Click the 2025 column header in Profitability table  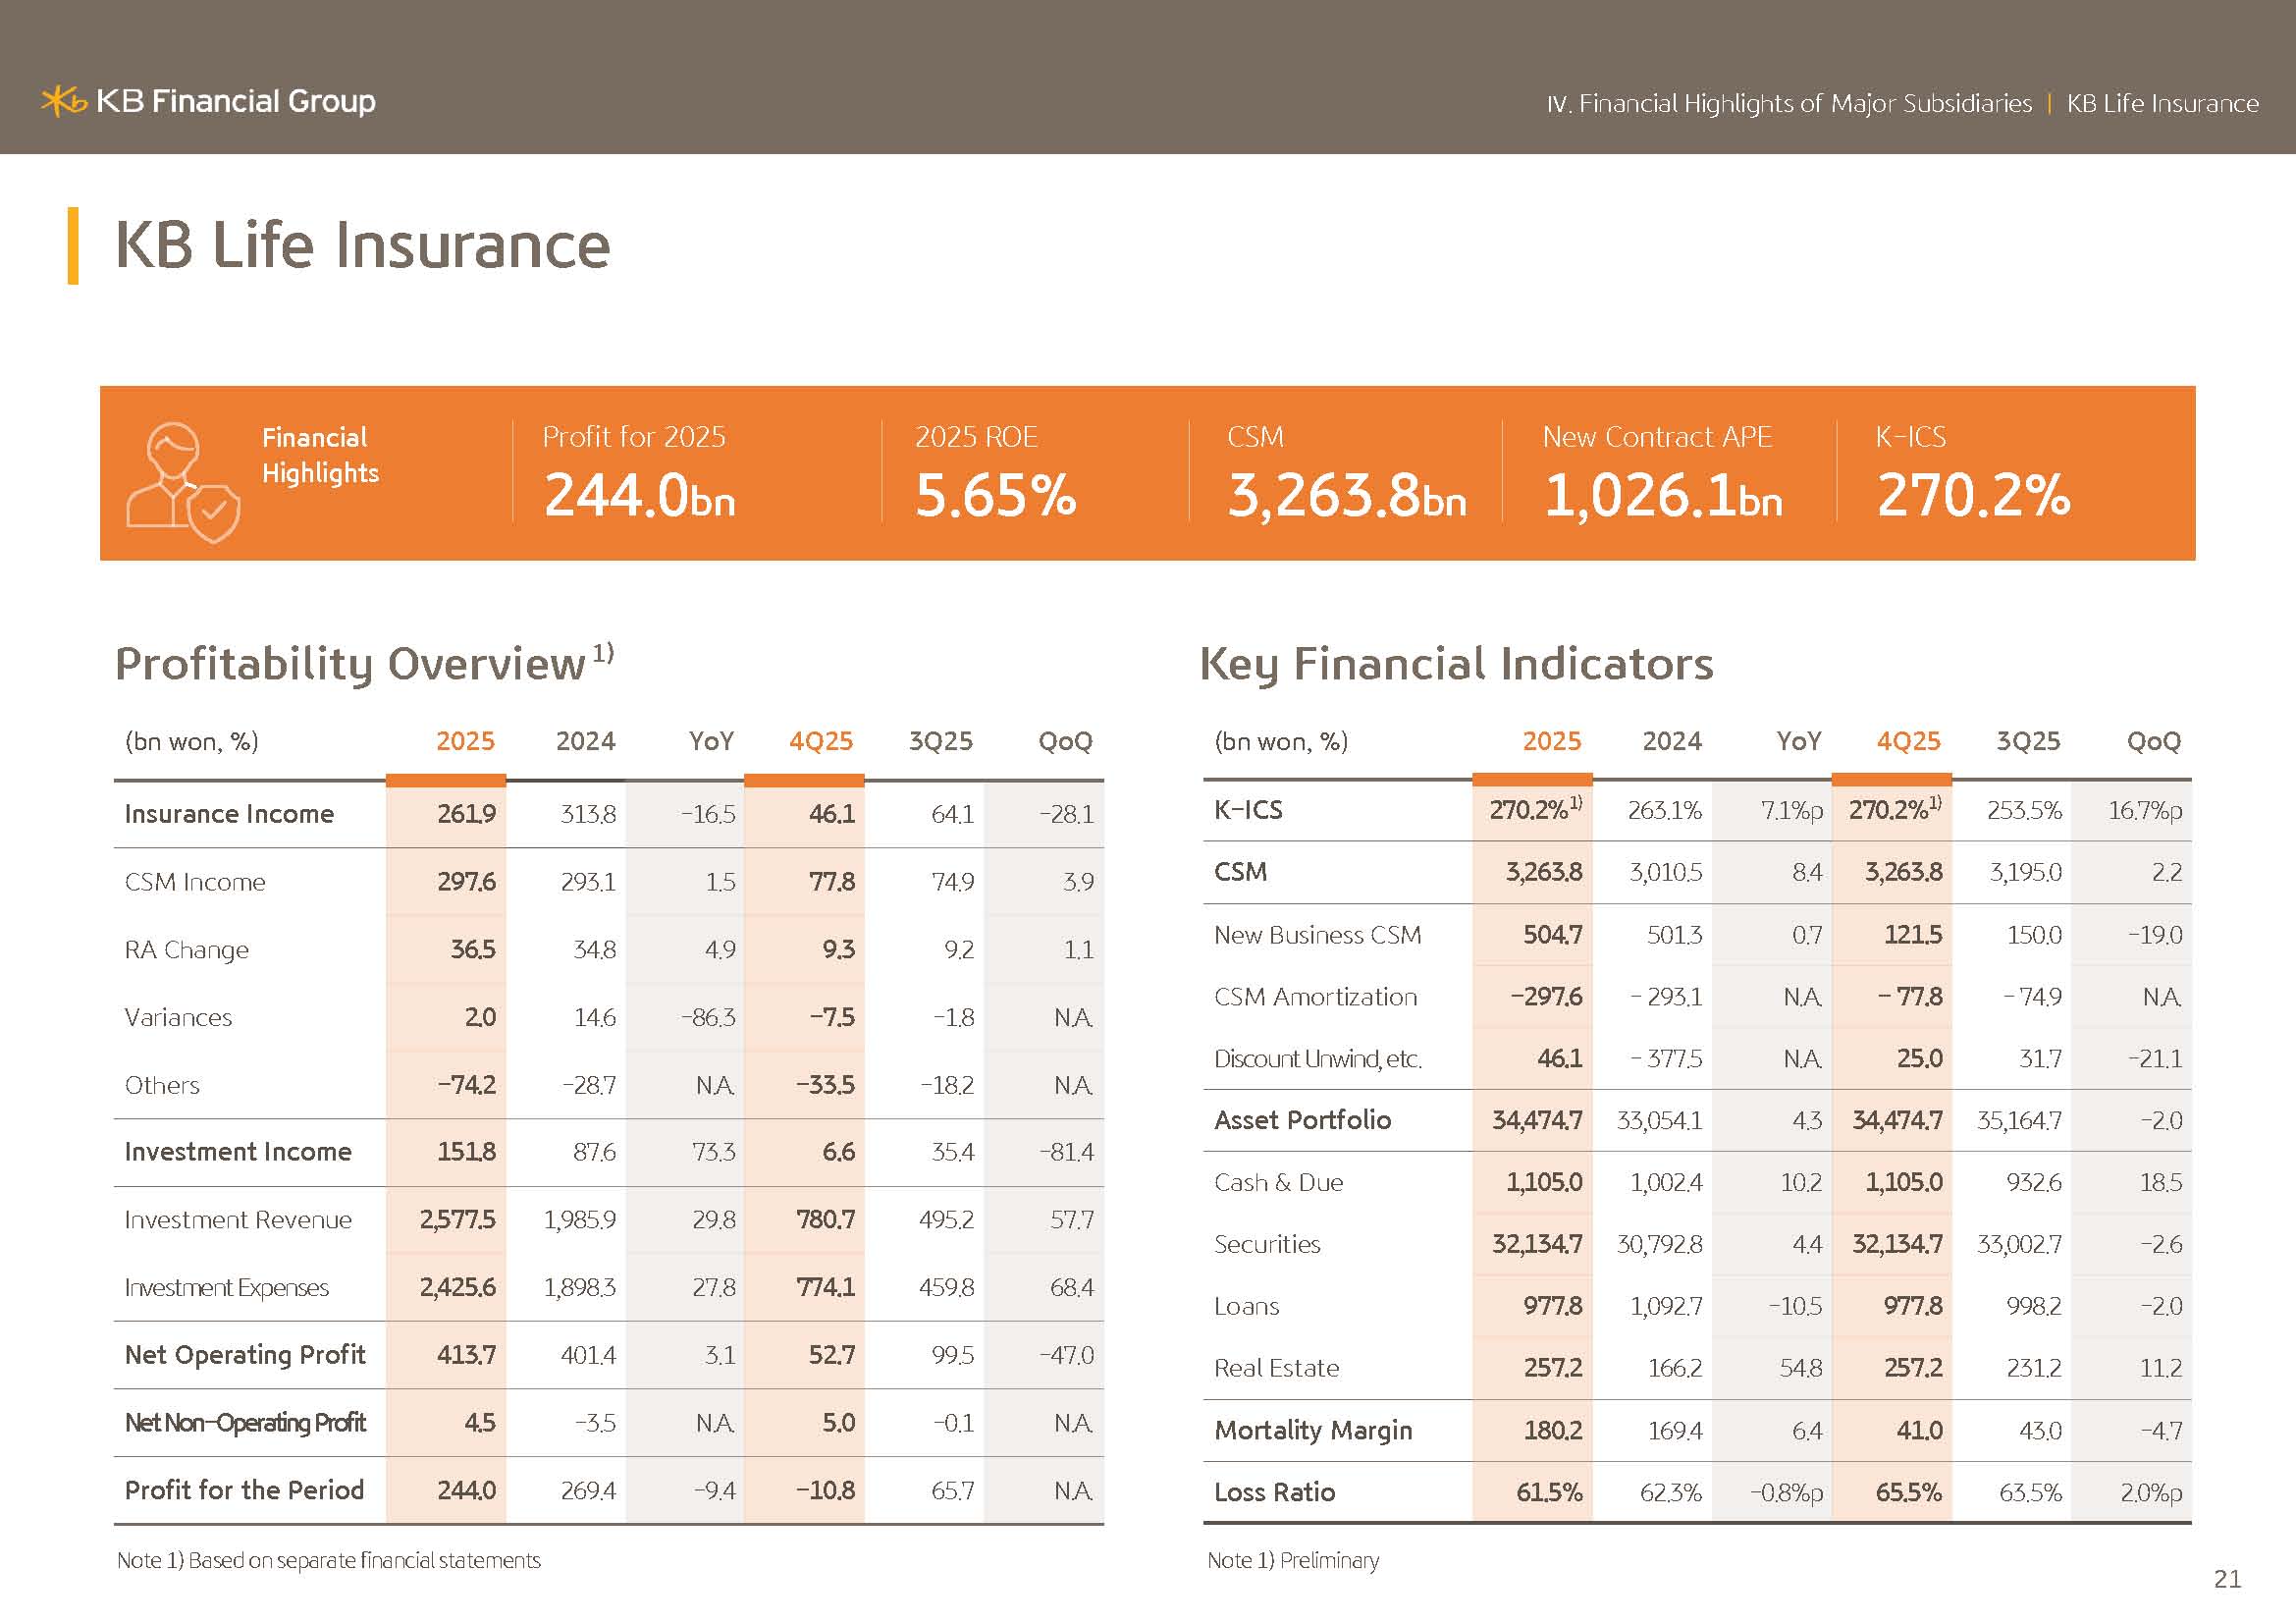(465, 741)
